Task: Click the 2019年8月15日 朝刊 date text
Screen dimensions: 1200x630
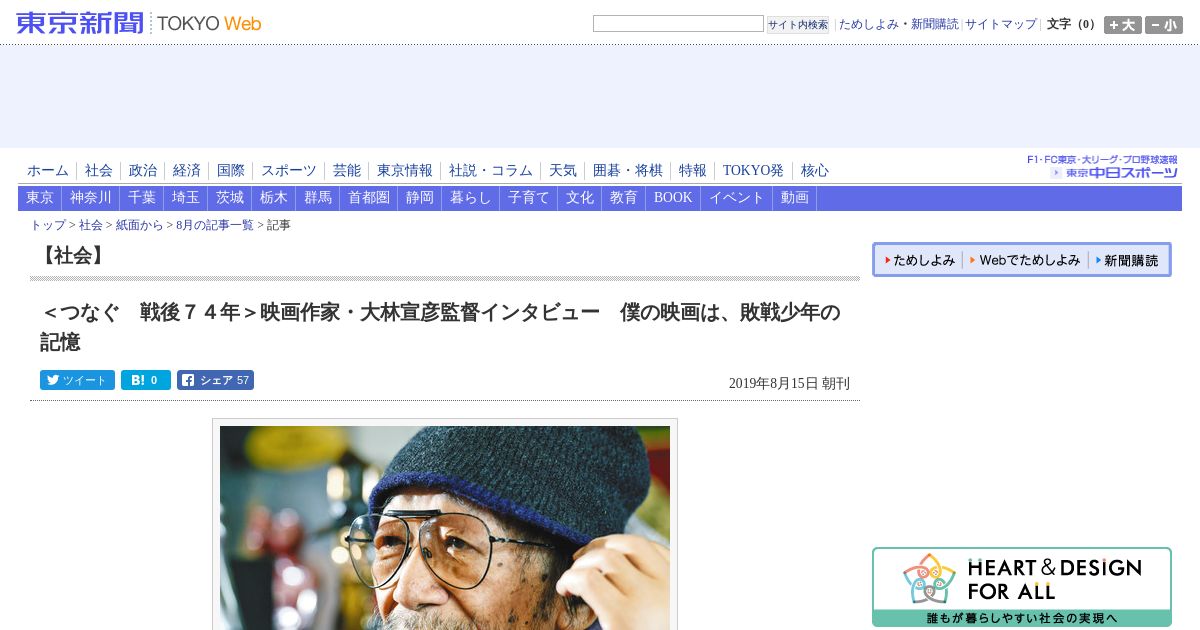Action: click(x=789, y=383)
